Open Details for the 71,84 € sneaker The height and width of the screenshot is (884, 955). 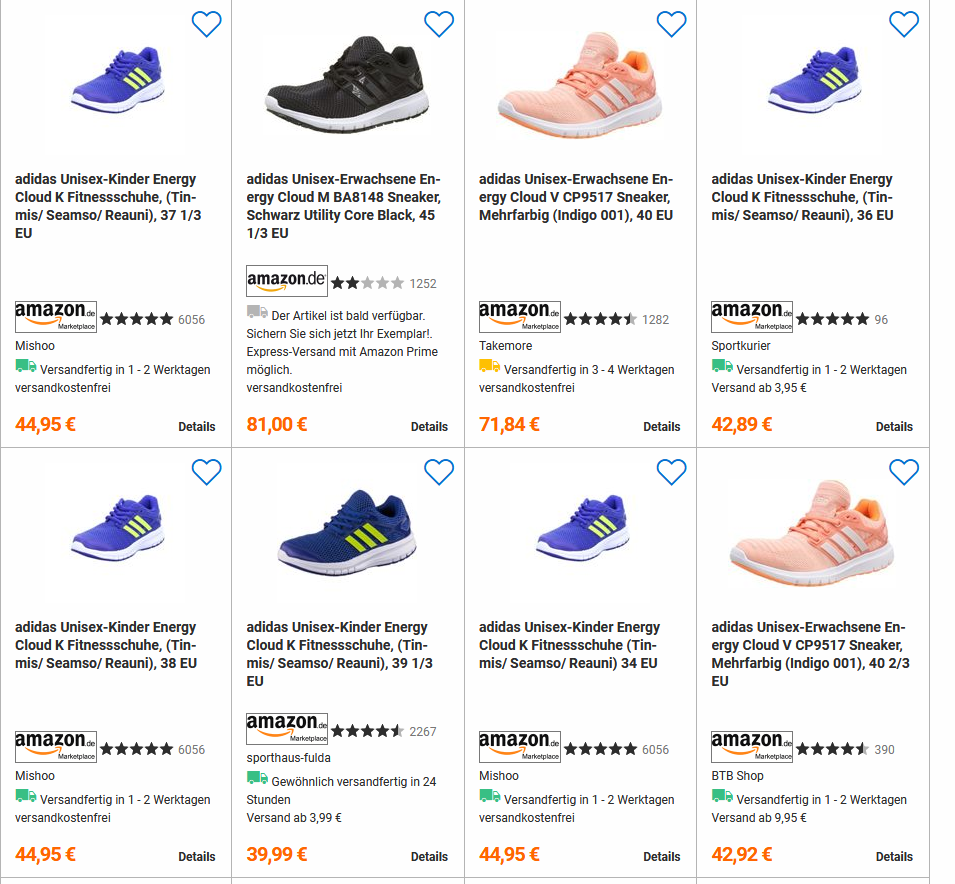(661, 426)
